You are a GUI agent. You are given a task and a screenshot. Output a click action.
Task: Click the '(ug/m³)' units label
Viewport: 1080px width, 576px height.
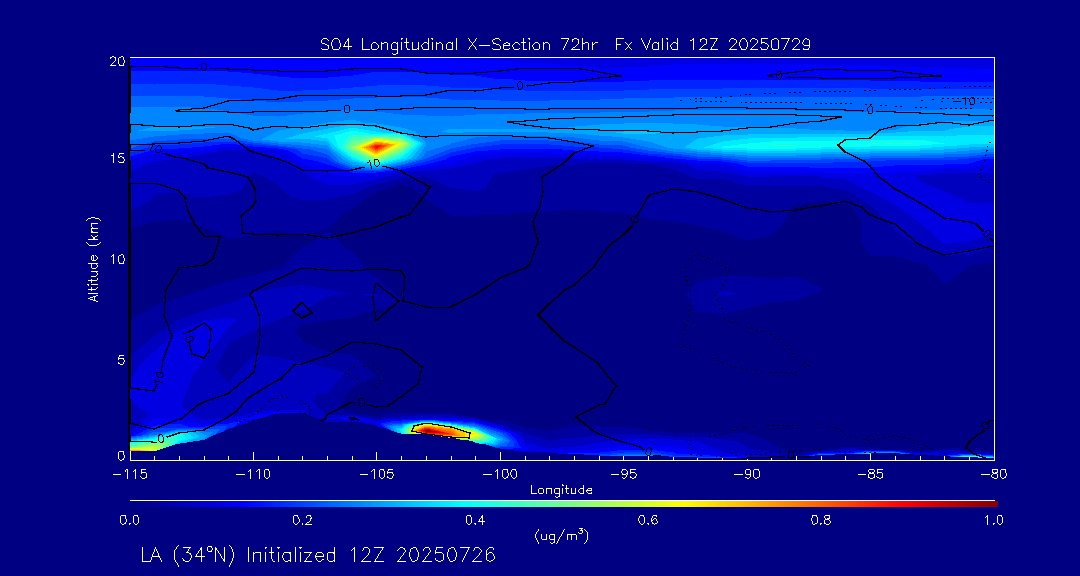point(561,536)
